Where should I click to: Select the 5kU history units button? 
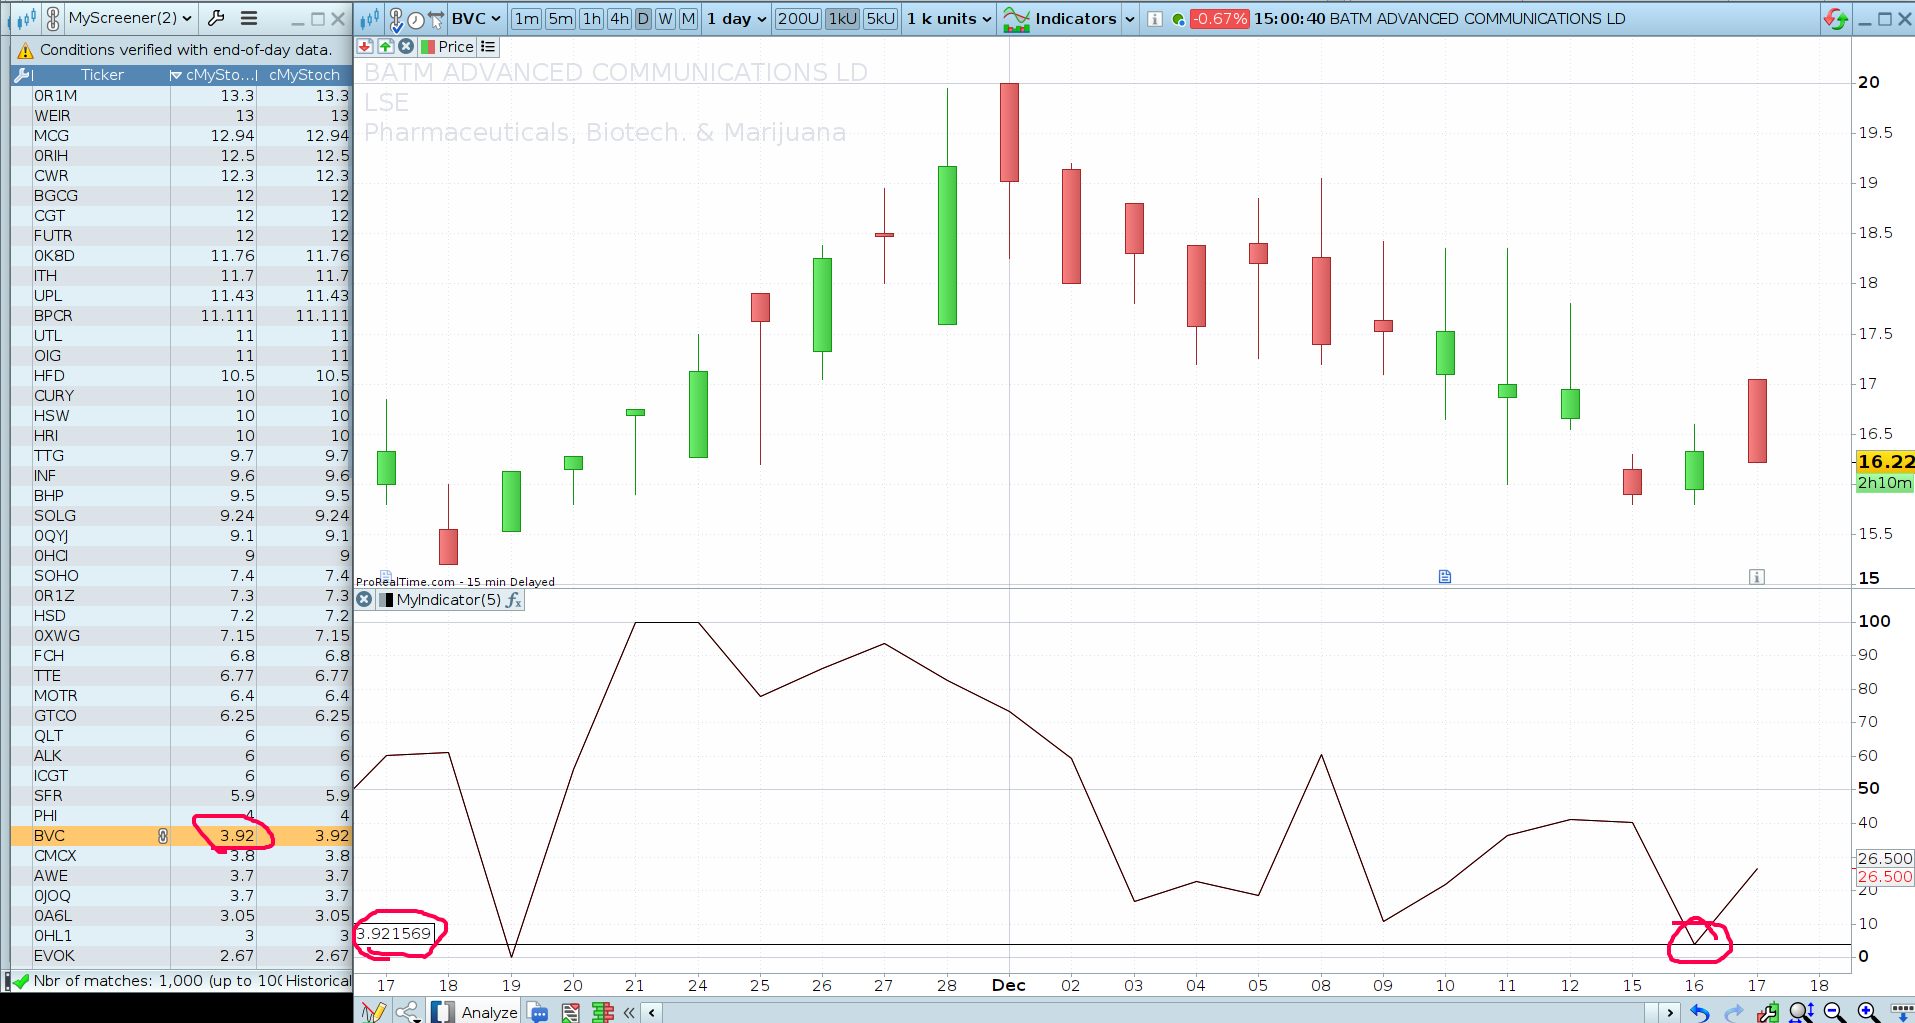(880, 18)
